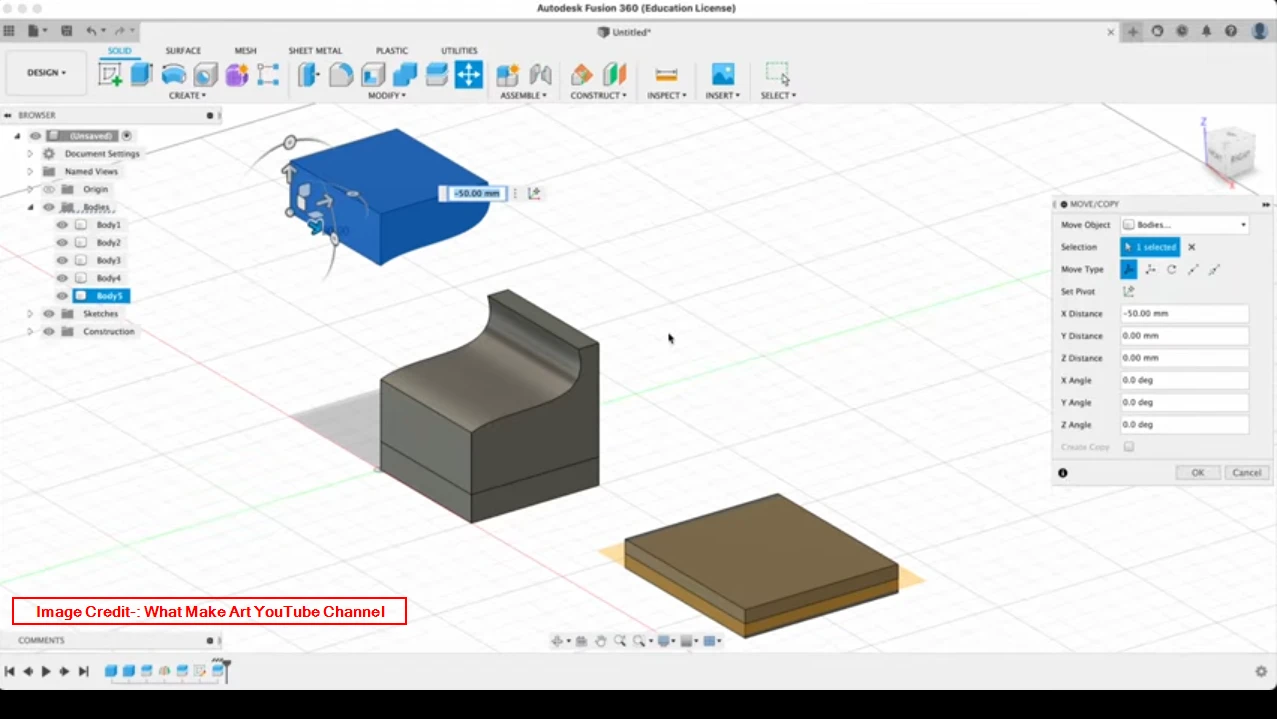Select the Press Pull tool icon
The image size is (1277, 719).
point(309,74)
